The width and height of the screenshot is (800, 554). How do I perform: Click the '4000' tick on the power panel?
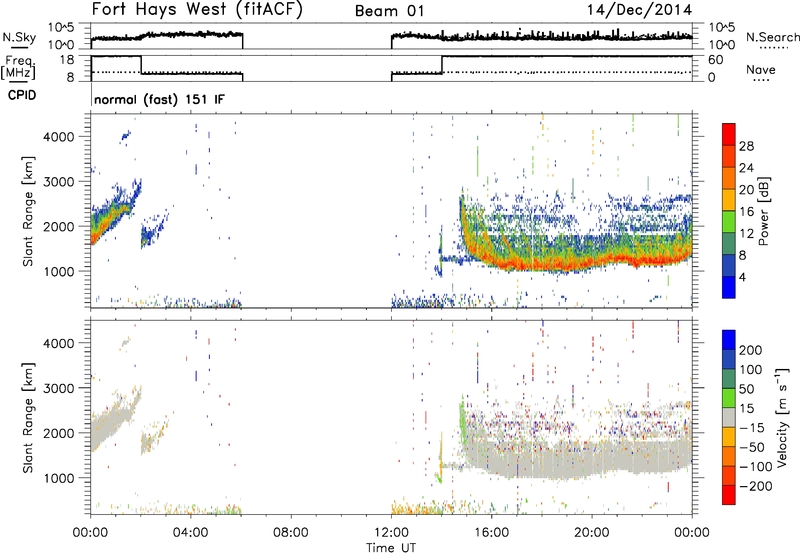[58, 137]
